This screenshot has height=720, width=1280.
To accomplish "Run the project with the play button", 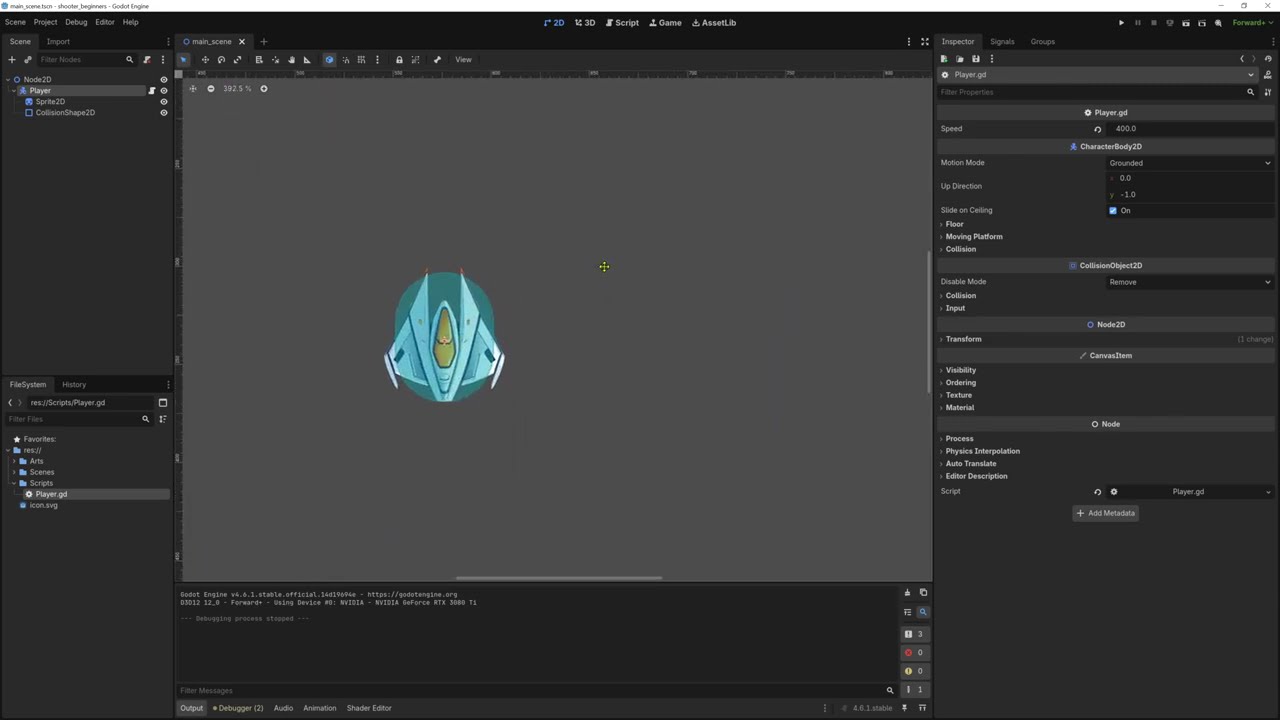I will [x=1121, y=23].
